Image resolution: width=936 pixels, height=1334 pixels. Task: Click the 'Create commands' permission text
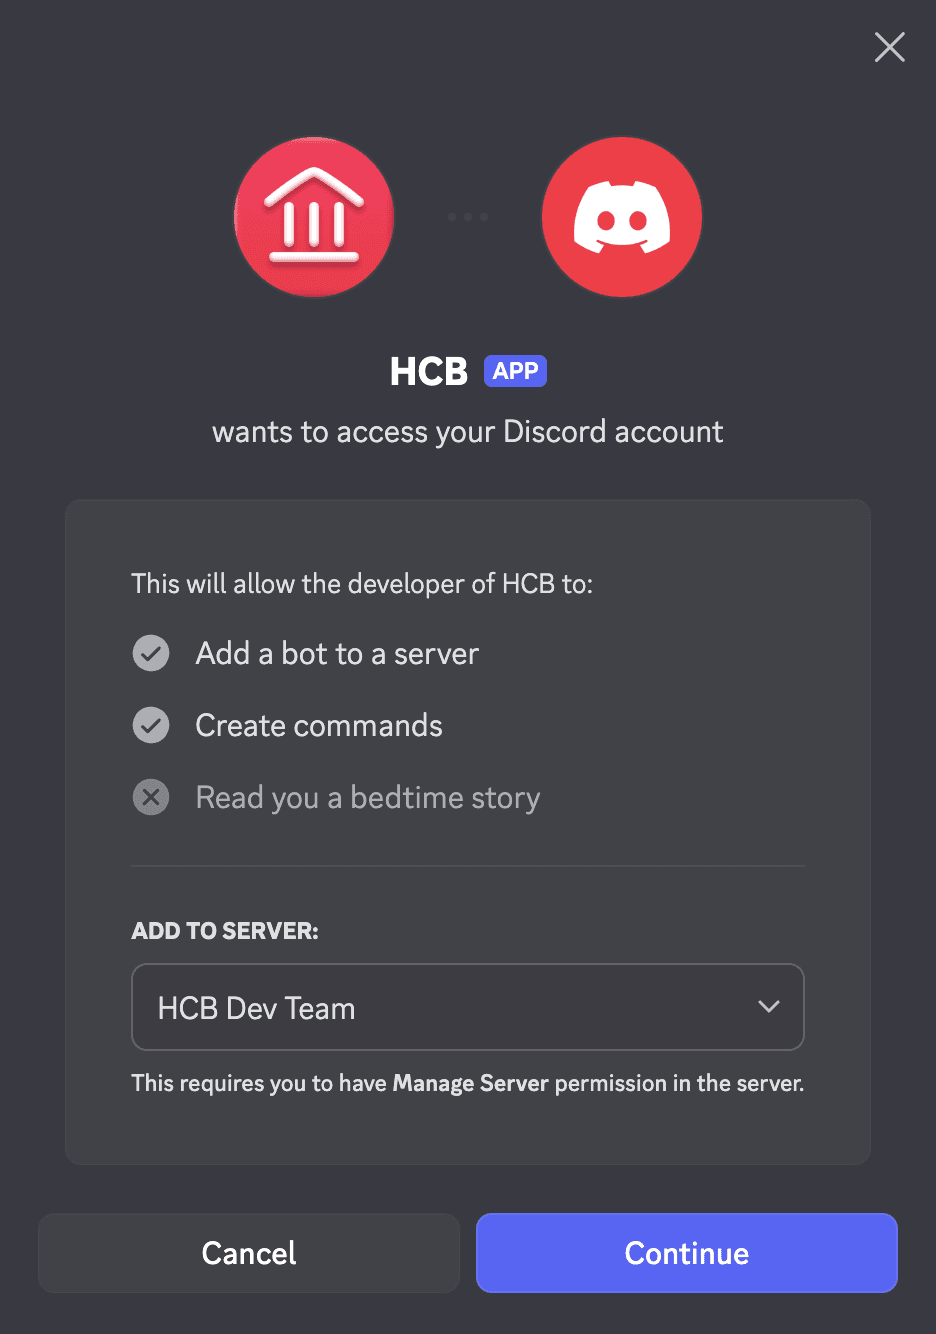(x=319, y=726)
